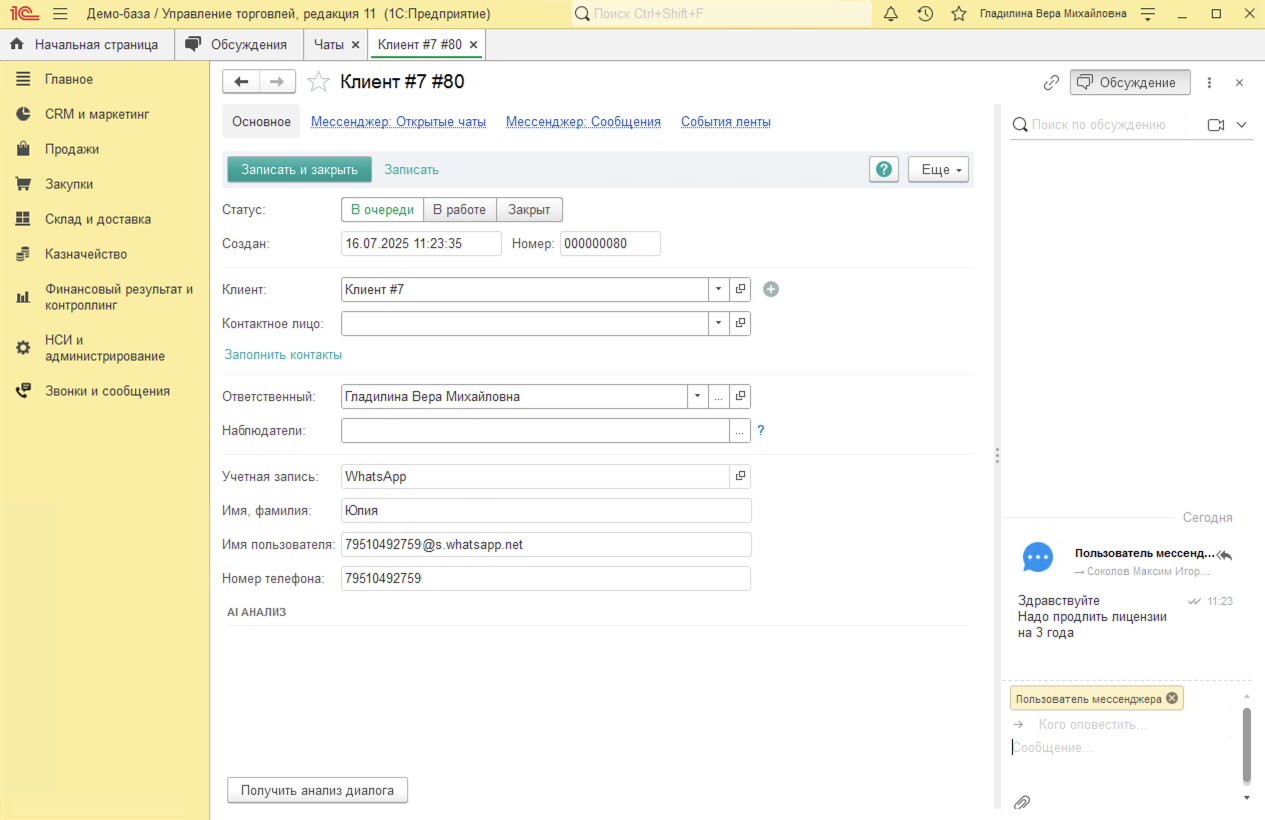Open the Ответственный dropdown list

(x=697, y=396)
